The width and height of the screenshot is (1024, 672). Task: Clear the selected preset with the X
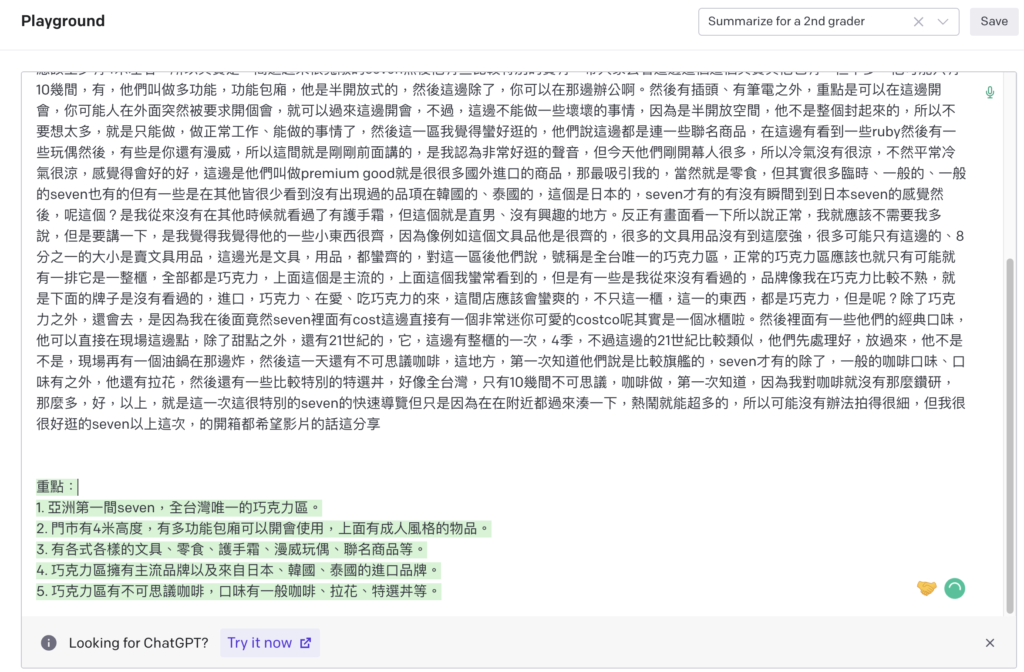[918, 21]
